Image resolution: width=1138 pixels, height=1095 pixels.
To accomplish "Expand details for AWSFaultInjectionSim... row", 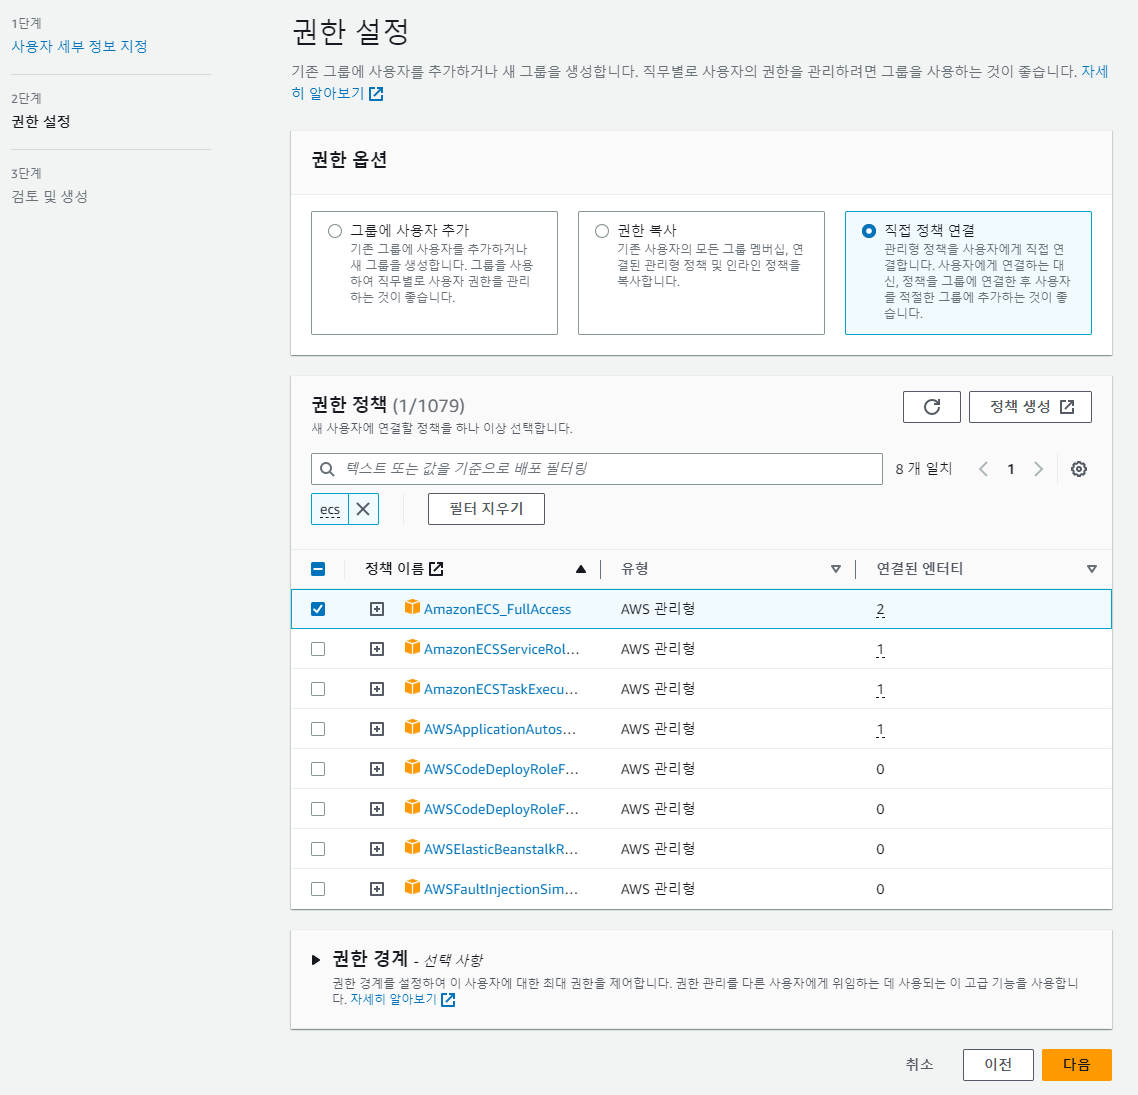I will coord(377,888).
